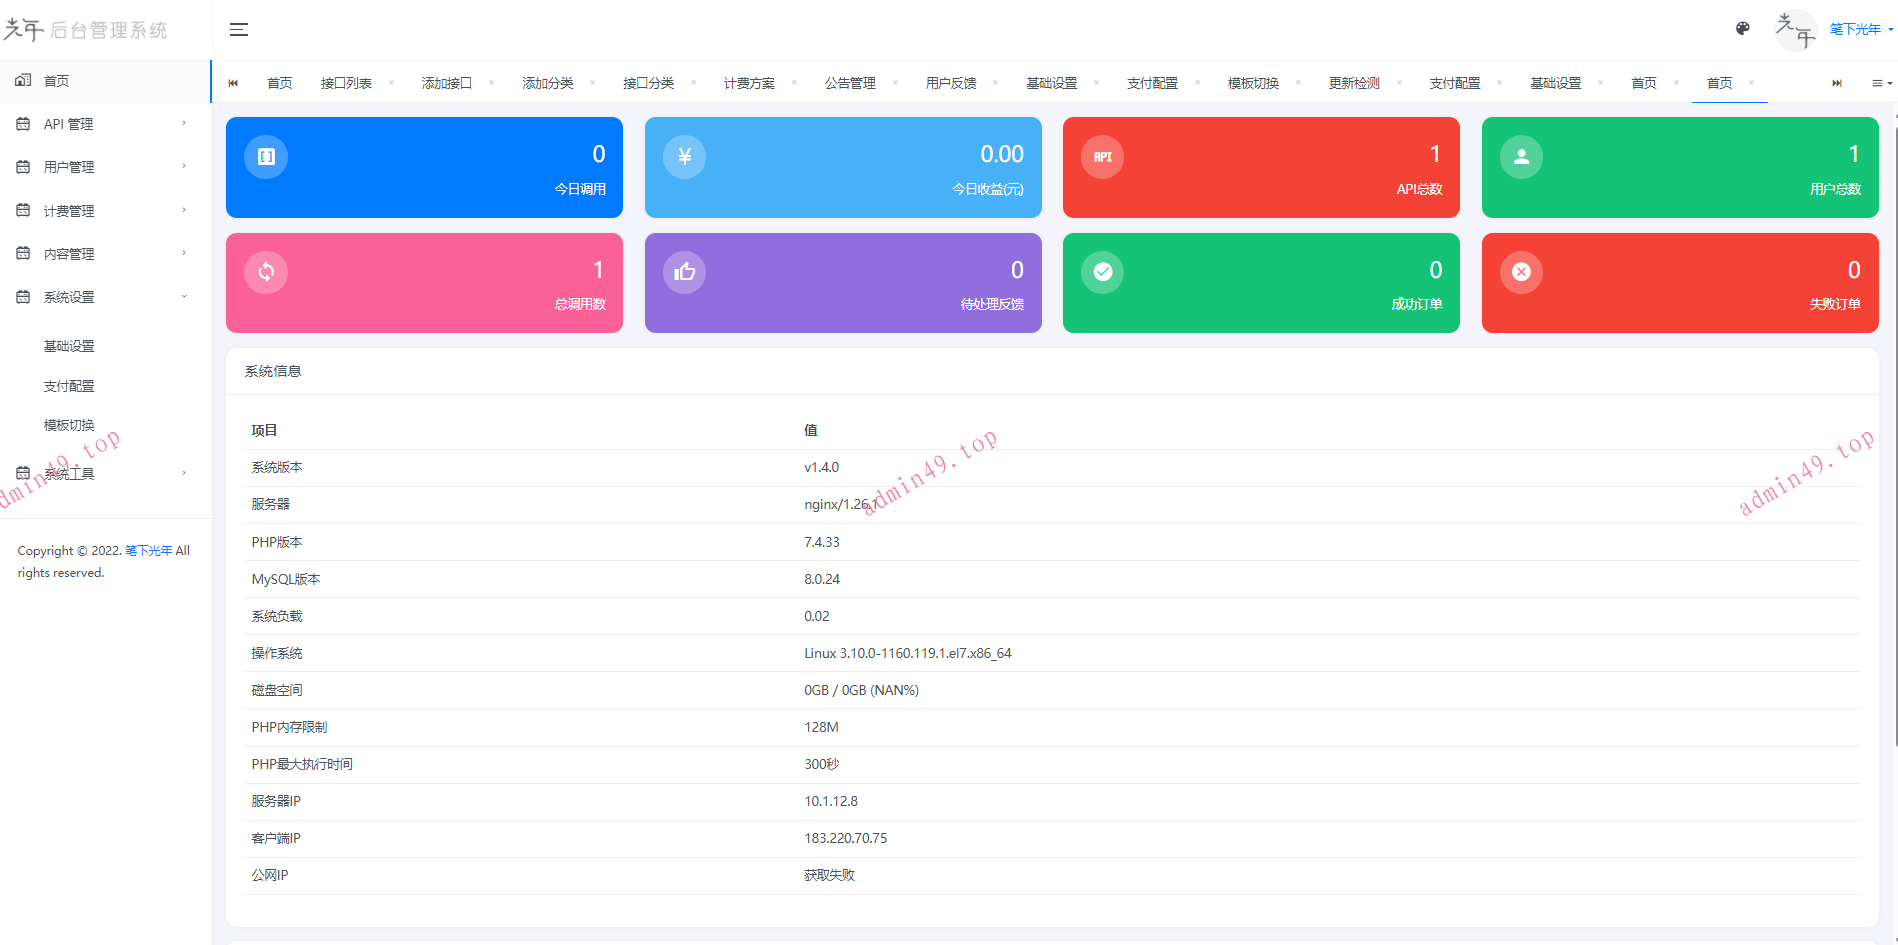1898x945 pixels.
Task: Click the red X icon on 失败订单 card
Action: pyautogui.click(x=1521, y=272)
